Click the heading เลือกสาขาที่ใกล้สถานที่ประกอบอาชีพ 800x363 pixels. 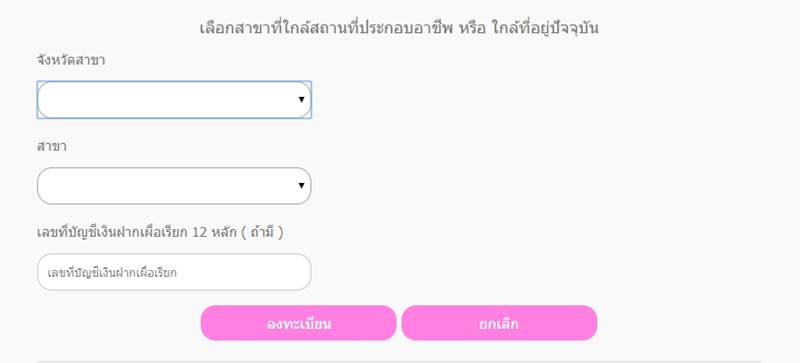coord(327,28)
